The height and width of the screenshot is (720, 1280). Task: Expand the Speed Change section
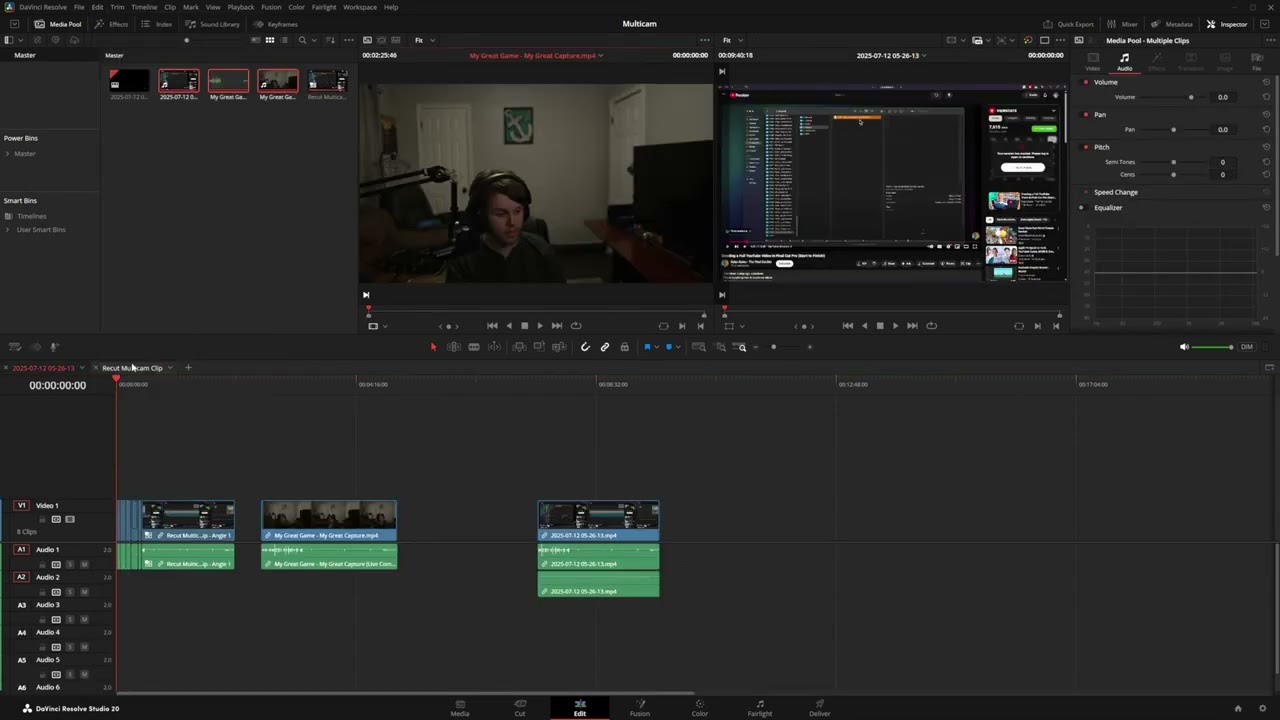coord(1115,192)
